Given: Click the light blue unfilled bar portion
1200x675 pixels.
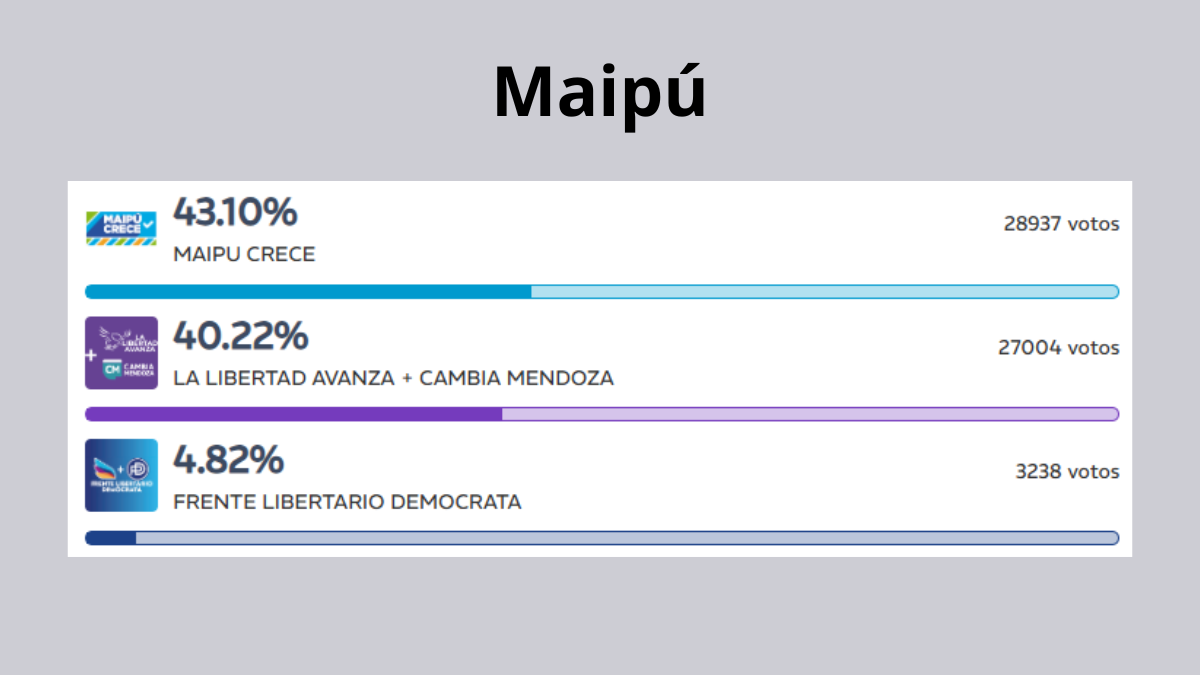Looking at the screenshot, I should 824,292.
